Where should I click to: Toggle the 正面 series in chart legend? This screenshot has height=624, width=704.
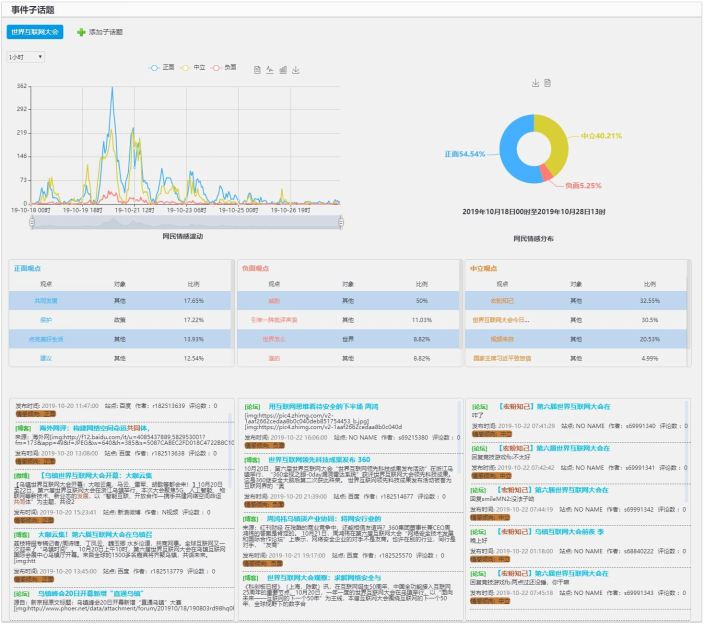pyautogui.click(x=162, y=67)
